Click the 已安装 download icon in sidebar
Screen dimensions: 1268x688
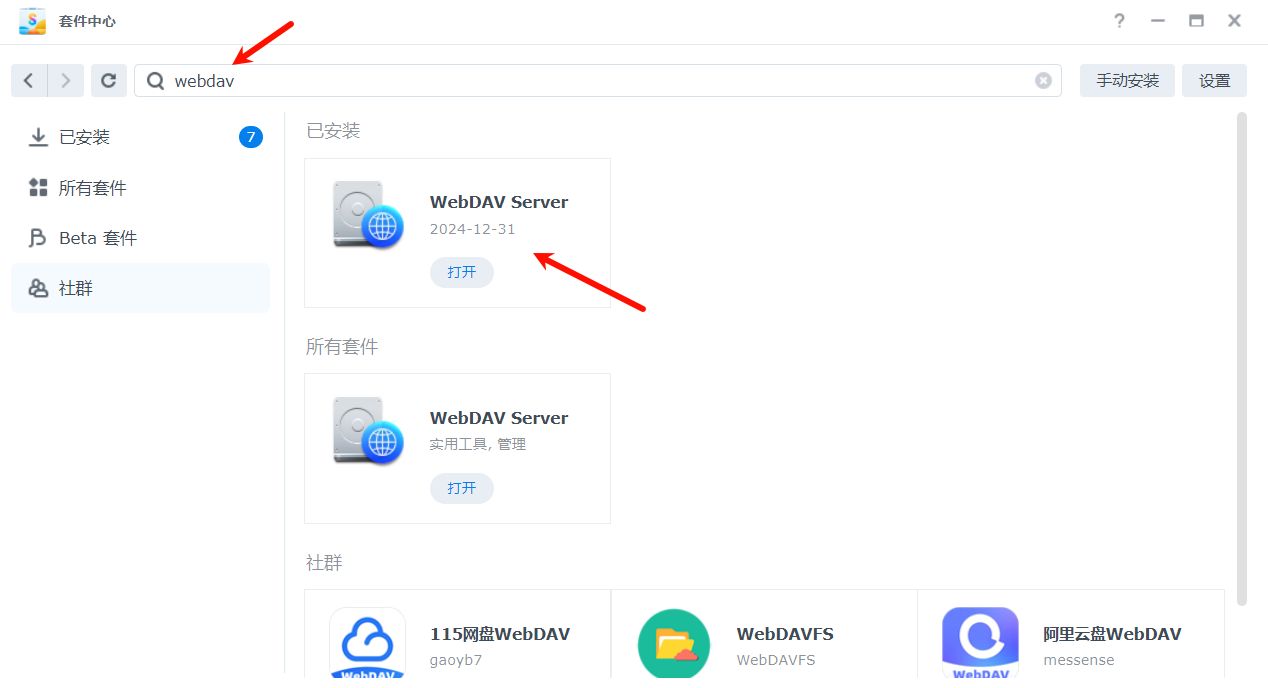38,137
